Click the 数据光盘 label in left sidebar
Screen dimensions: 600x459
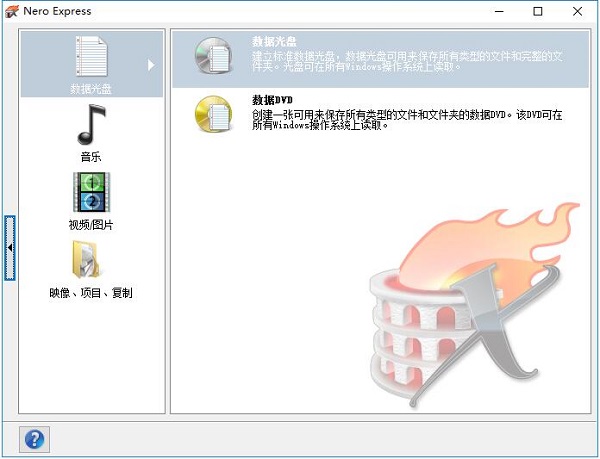coord(91,89)
